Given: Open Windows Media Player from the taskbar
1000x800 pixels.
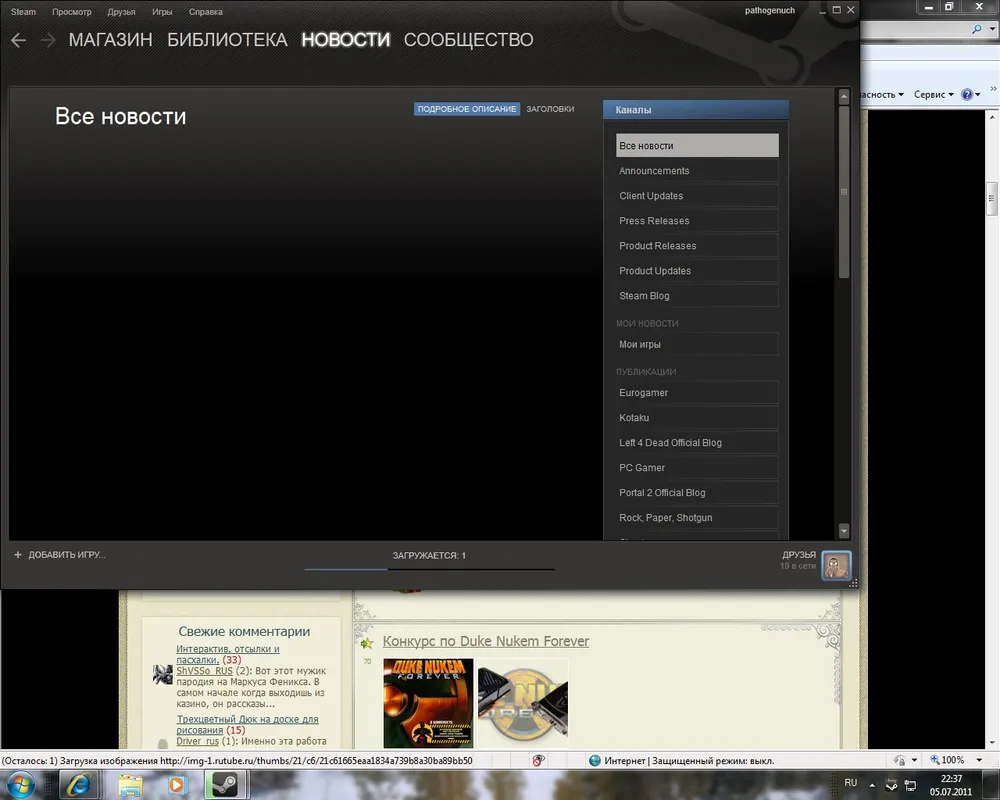Looking at the screenshot, I should click(175, 785).
